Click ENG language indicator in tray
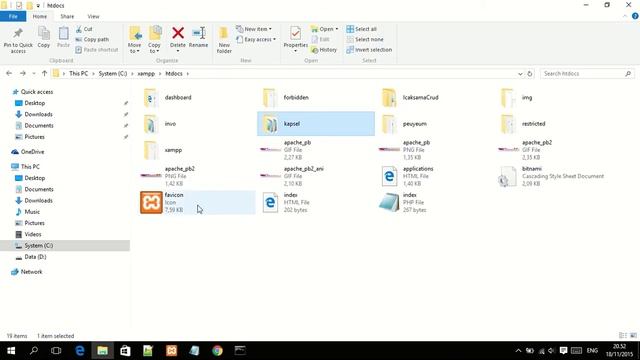This screenshot has width=640, height=360. click(592, 351)
